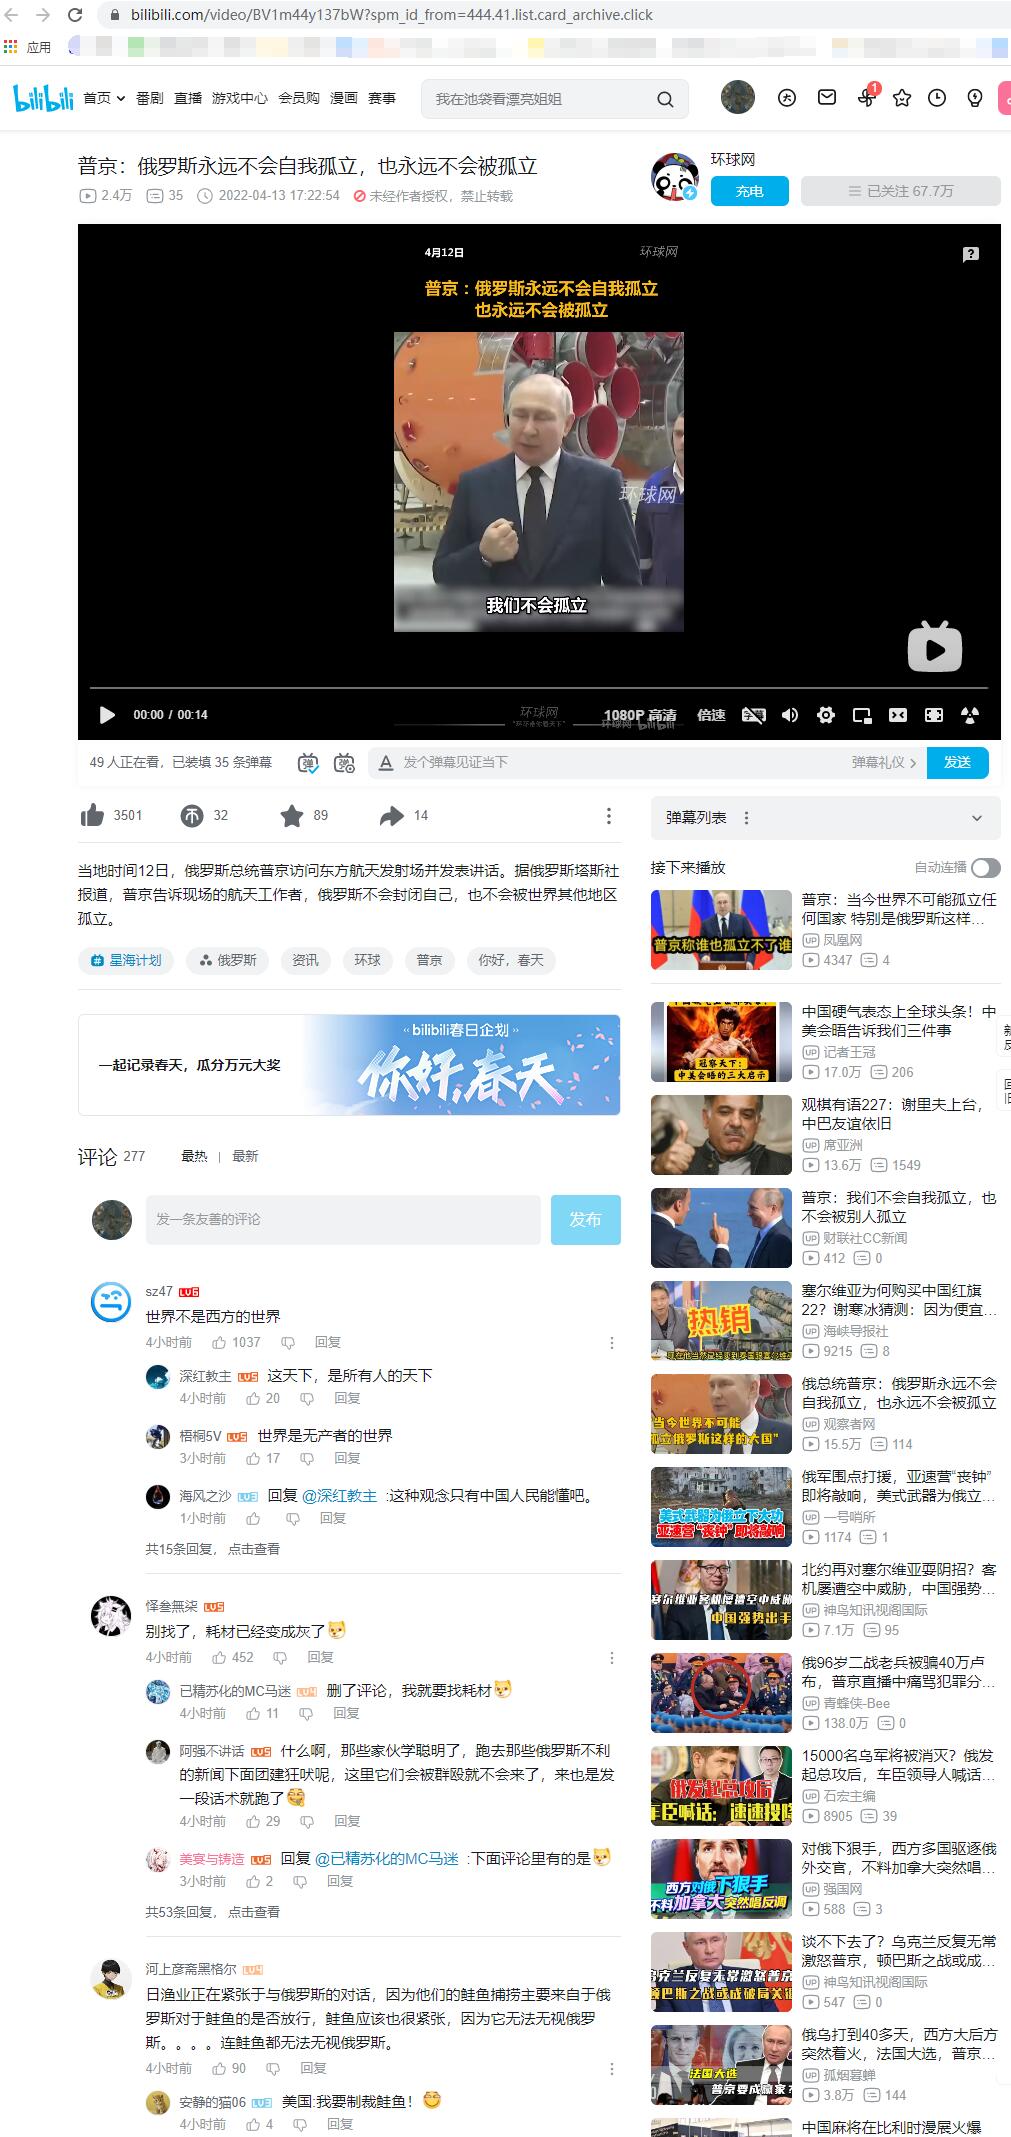Click the video progress bar
Viewport: 1011px width, 2137px height.
[x=538, y=688]
